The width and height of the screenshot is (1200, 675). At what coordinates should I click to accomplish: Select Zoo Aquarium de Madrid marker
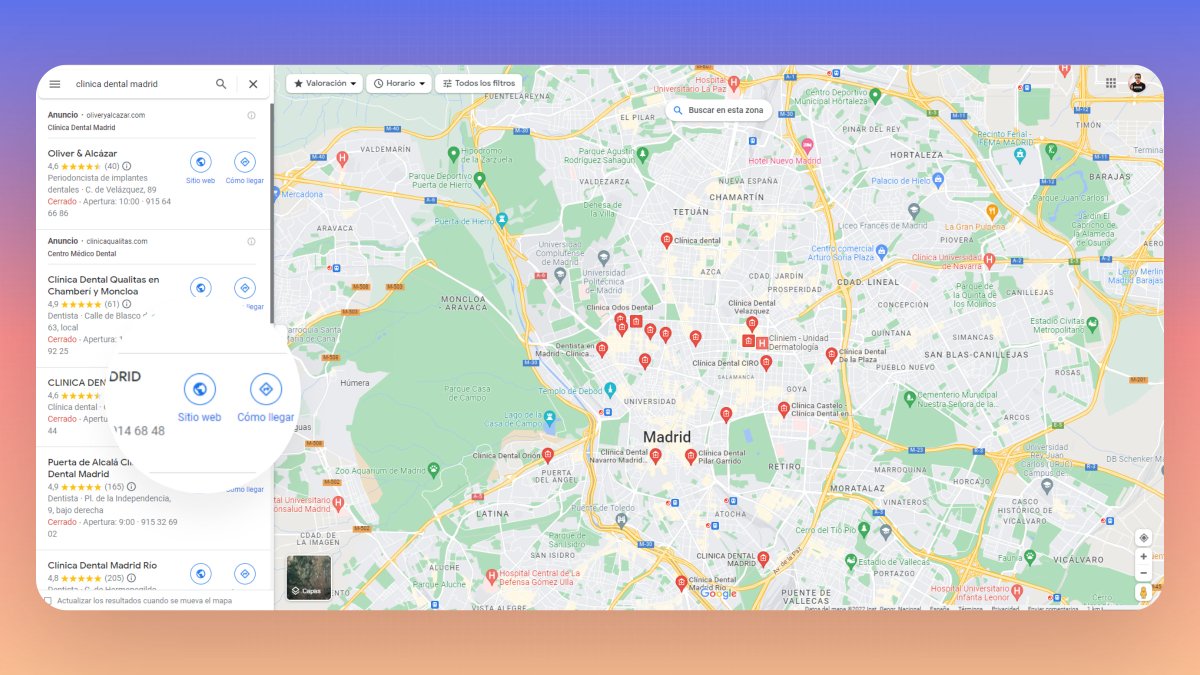point(434,469)
